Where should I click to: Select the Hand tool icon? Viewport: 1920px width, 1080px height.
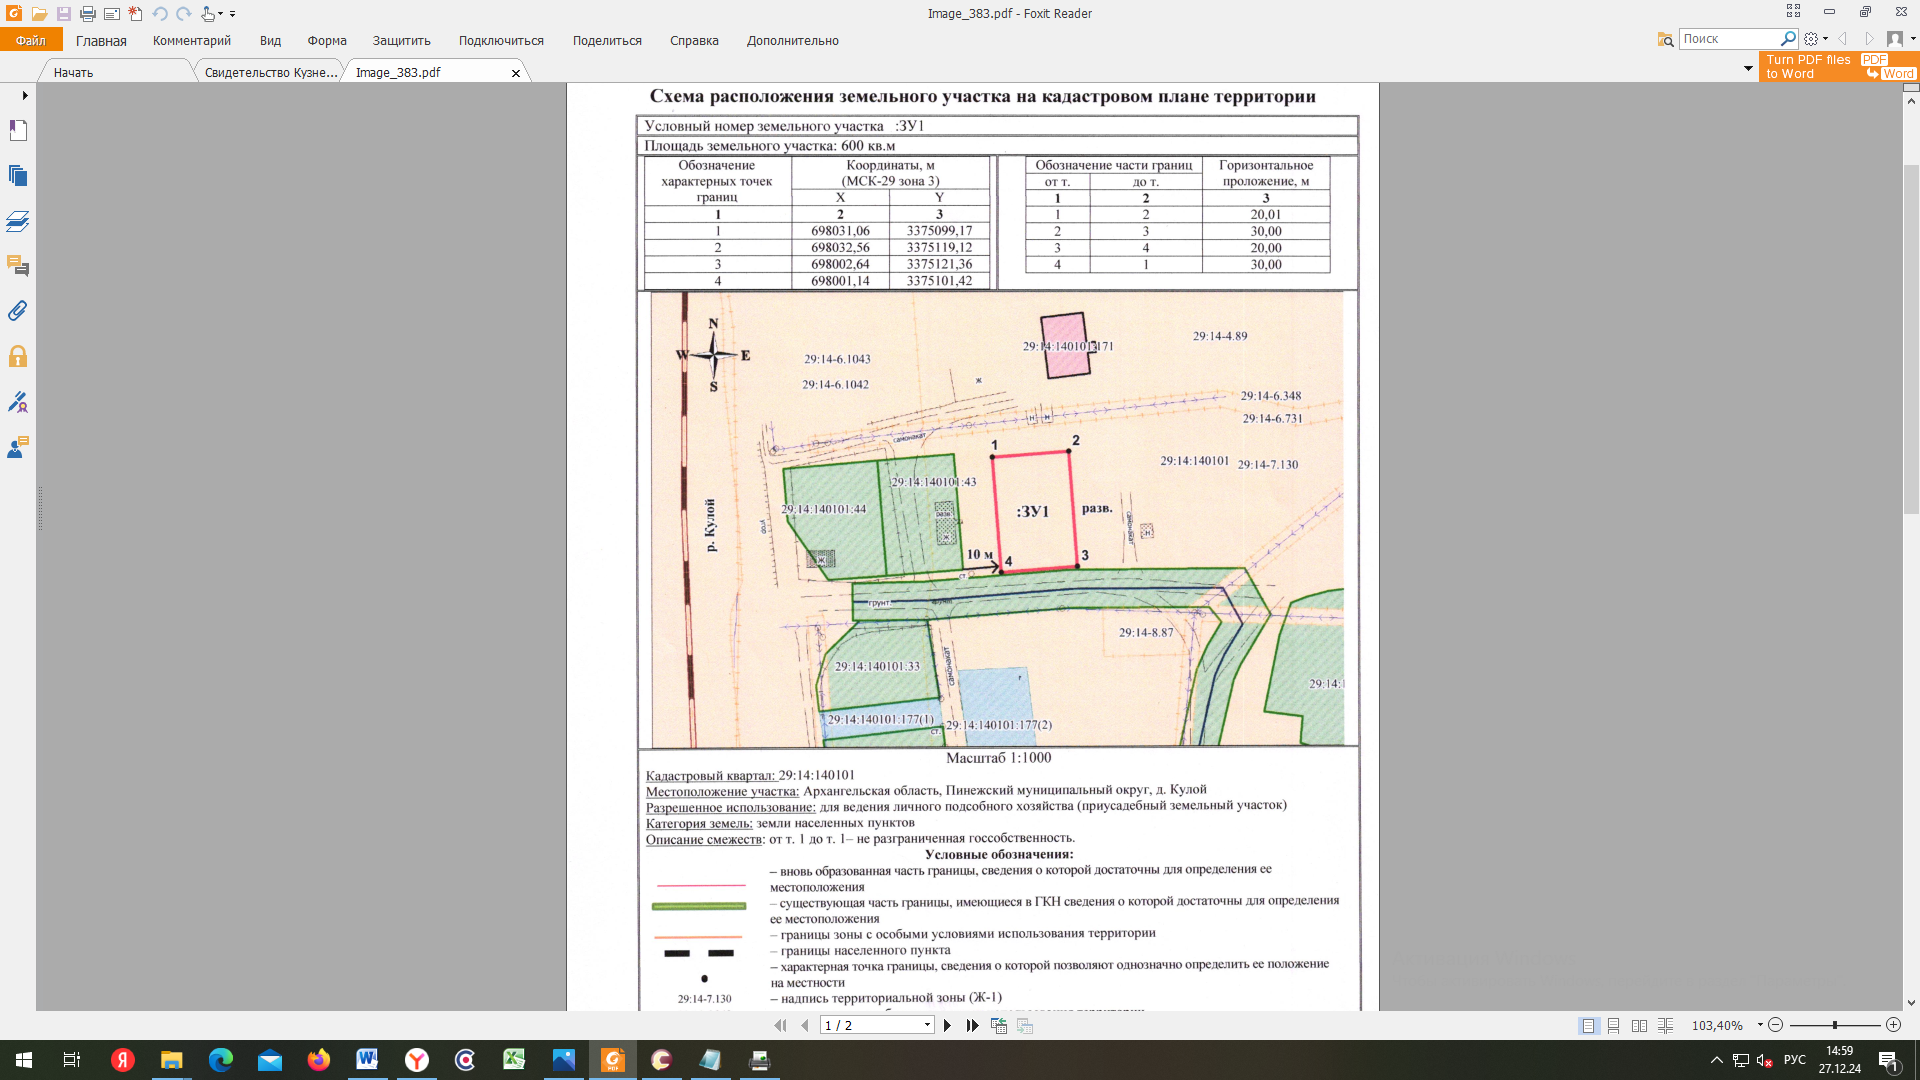click(x=207, y=14)
